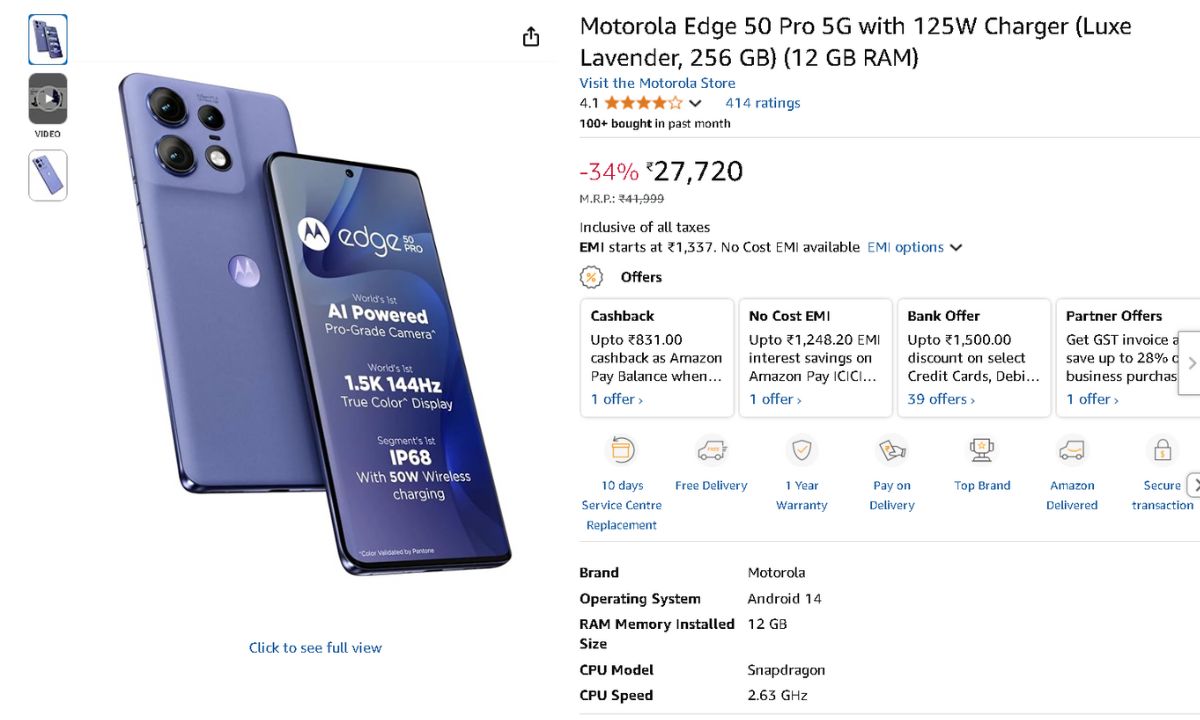Viewport: 1200px width, 720px height.
Task: Click the Top Brand trophy icon
Action: (x=982, y=451)
